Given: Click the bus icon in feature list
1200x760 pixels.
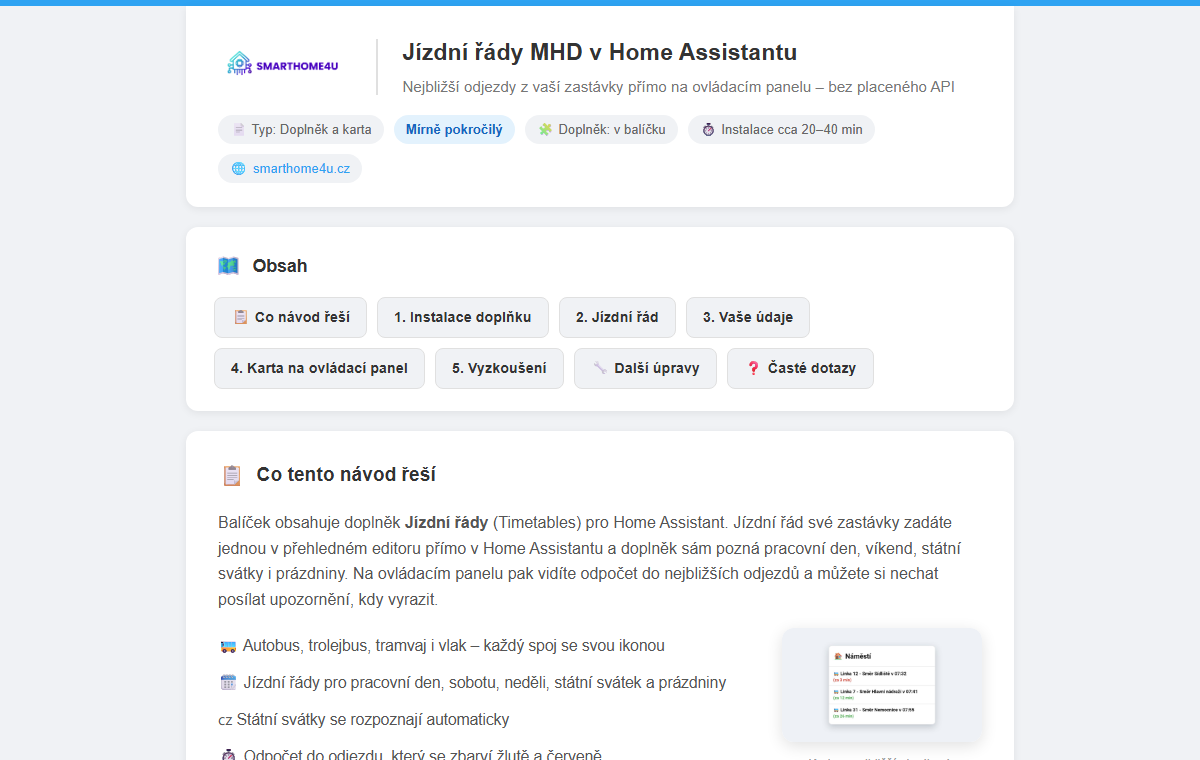Looking at the screenshot, I should pos(228,646).
